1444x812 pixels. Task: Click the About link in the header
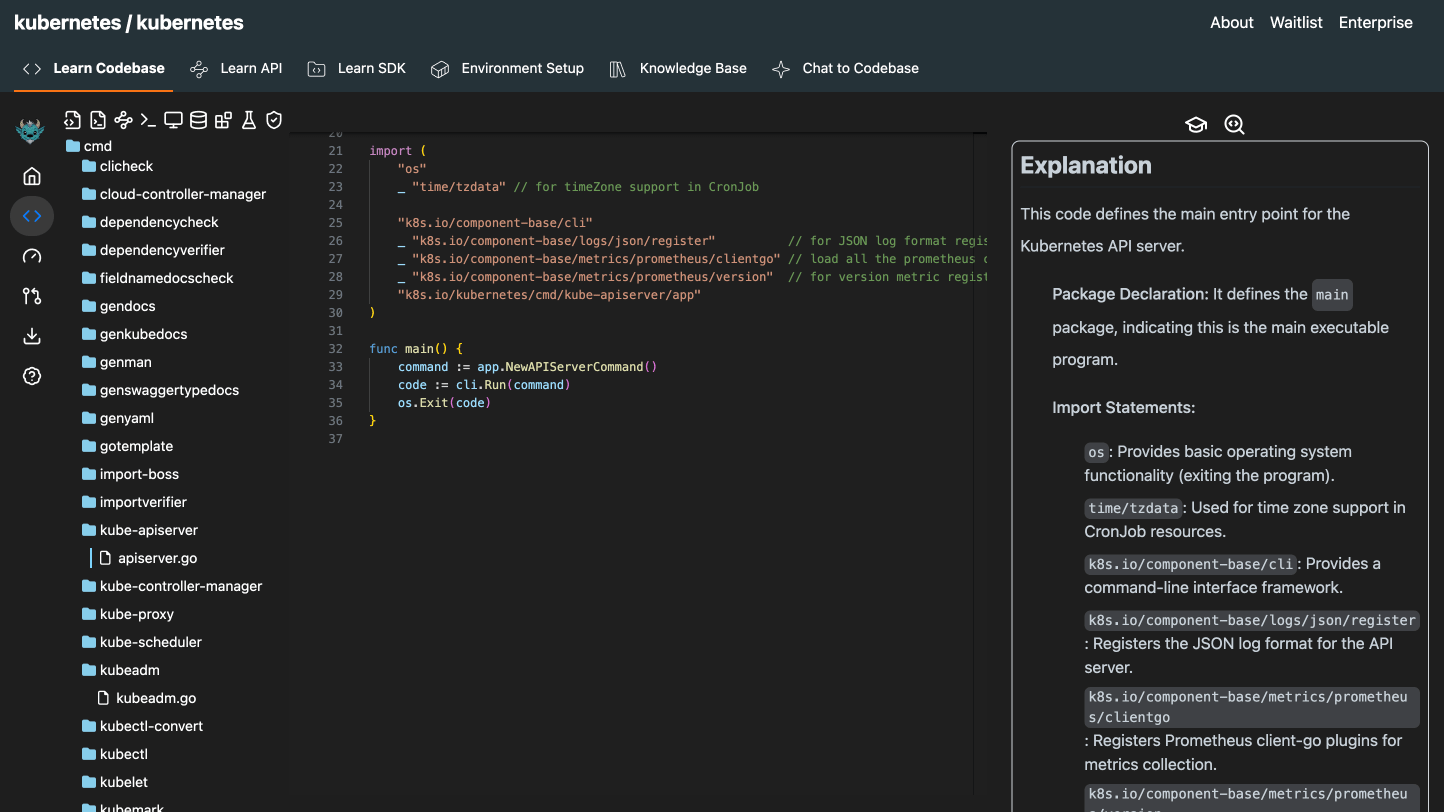(1231, 22)
